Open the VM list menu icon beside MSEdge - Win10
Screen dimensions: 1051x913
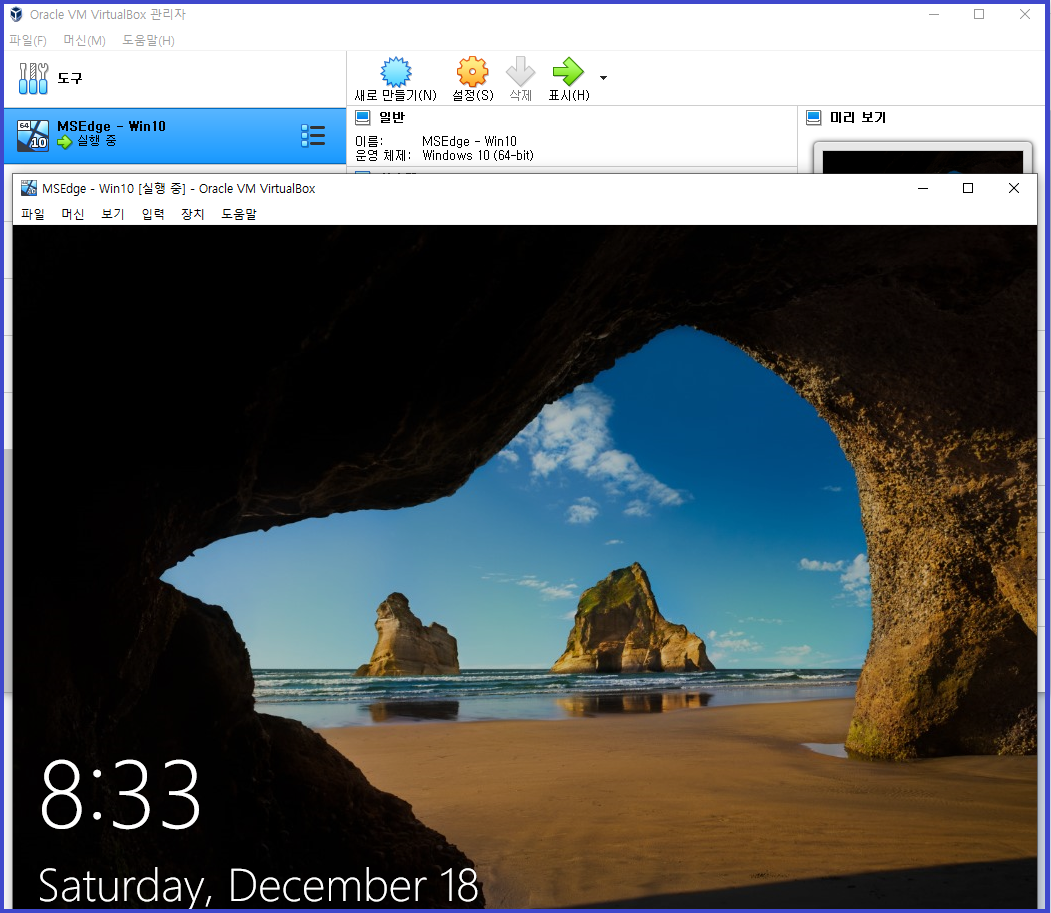point(313,135)
